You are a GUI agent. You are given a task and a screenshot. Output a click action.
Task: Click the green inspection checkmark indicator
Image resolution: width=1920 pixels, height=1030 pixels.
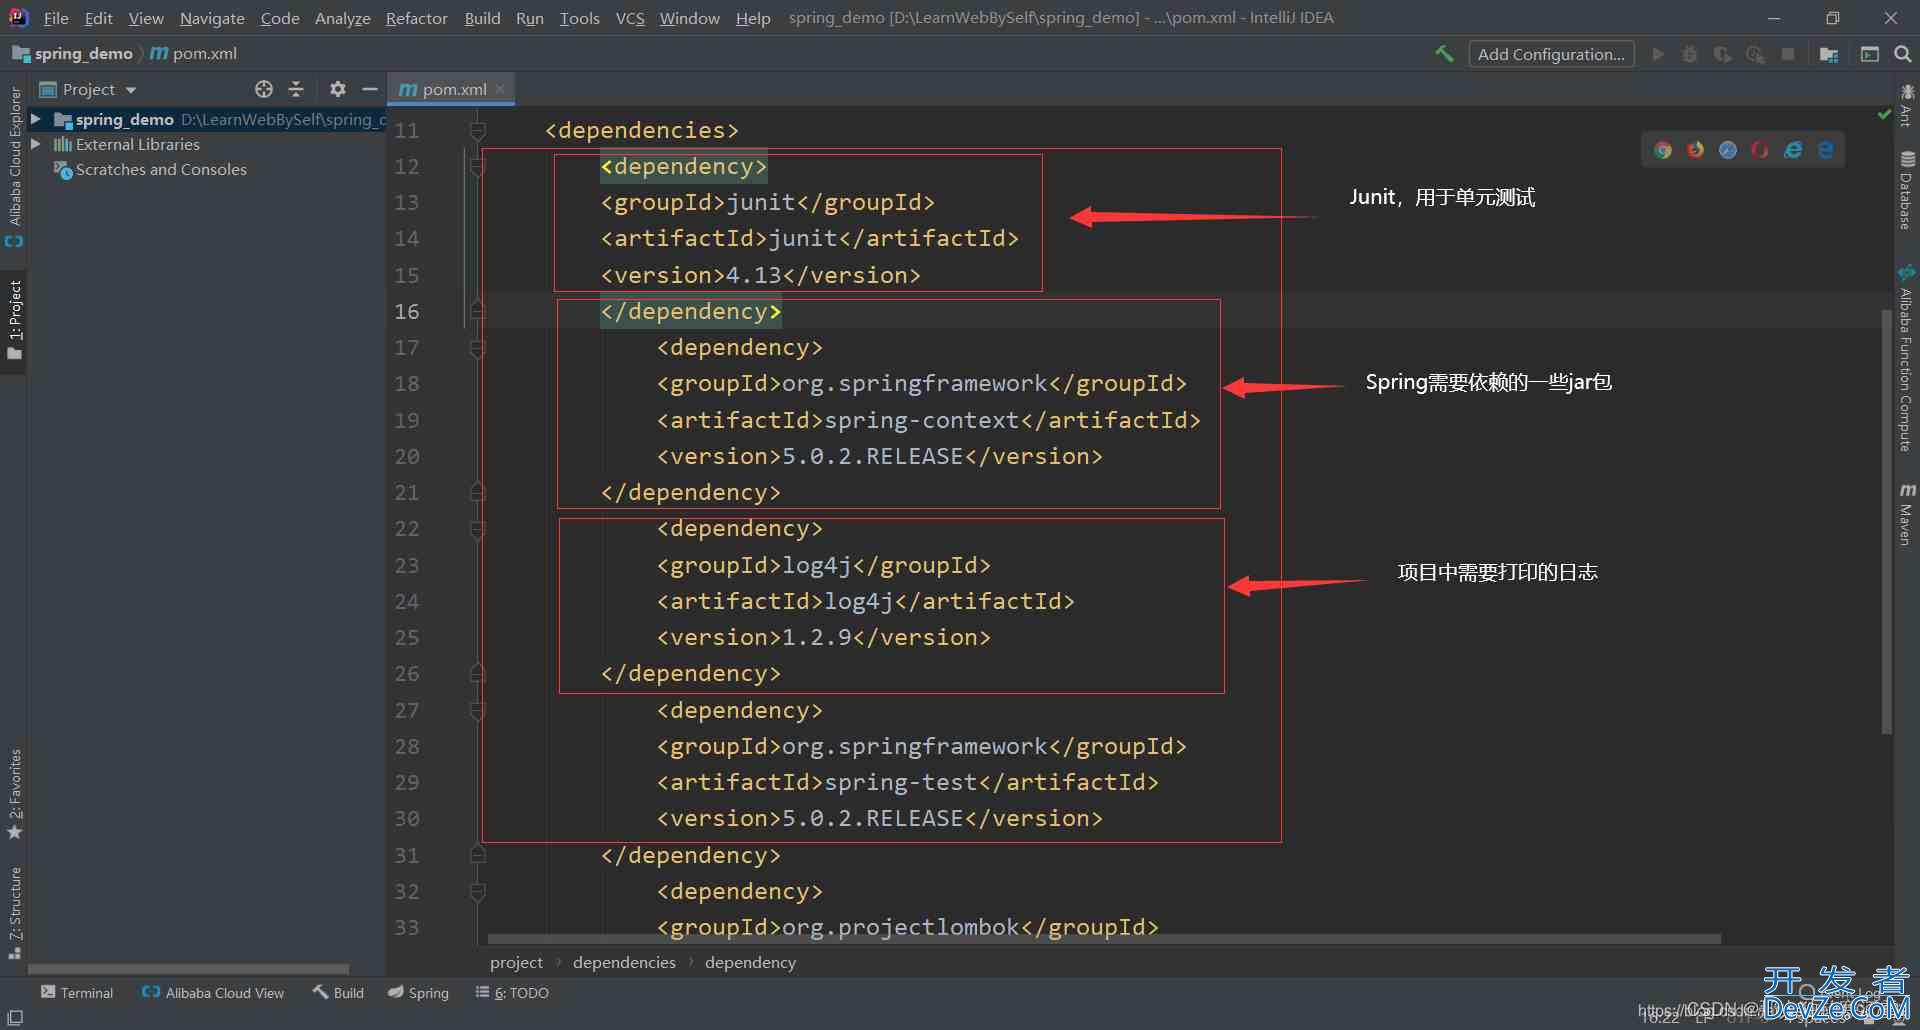[1885, 115]
